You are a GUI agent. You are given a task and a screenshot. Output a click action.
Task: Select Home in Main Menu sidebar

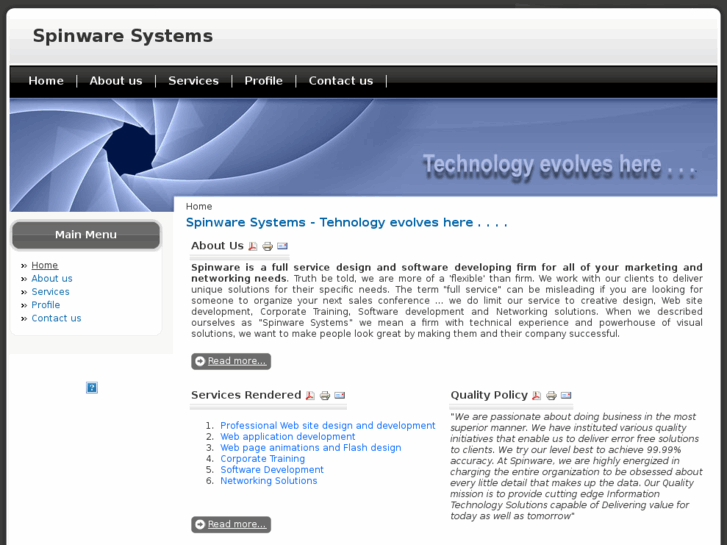(x=45, y=265)
